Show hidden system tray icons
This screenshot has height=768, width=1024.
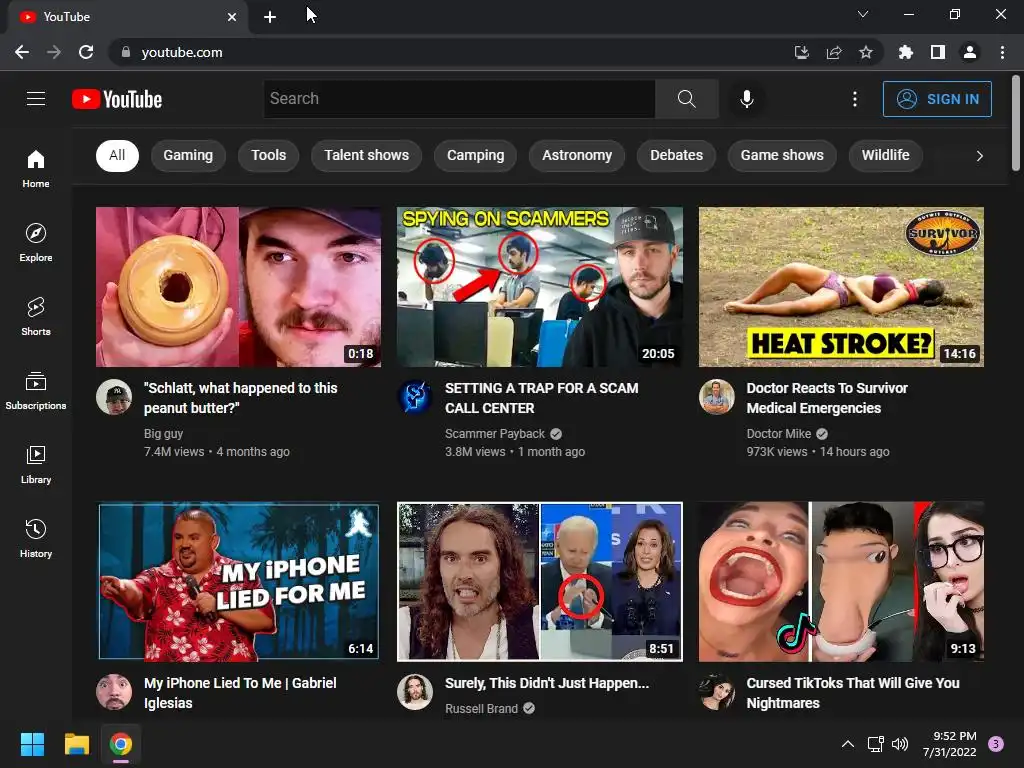click(848, 744)
